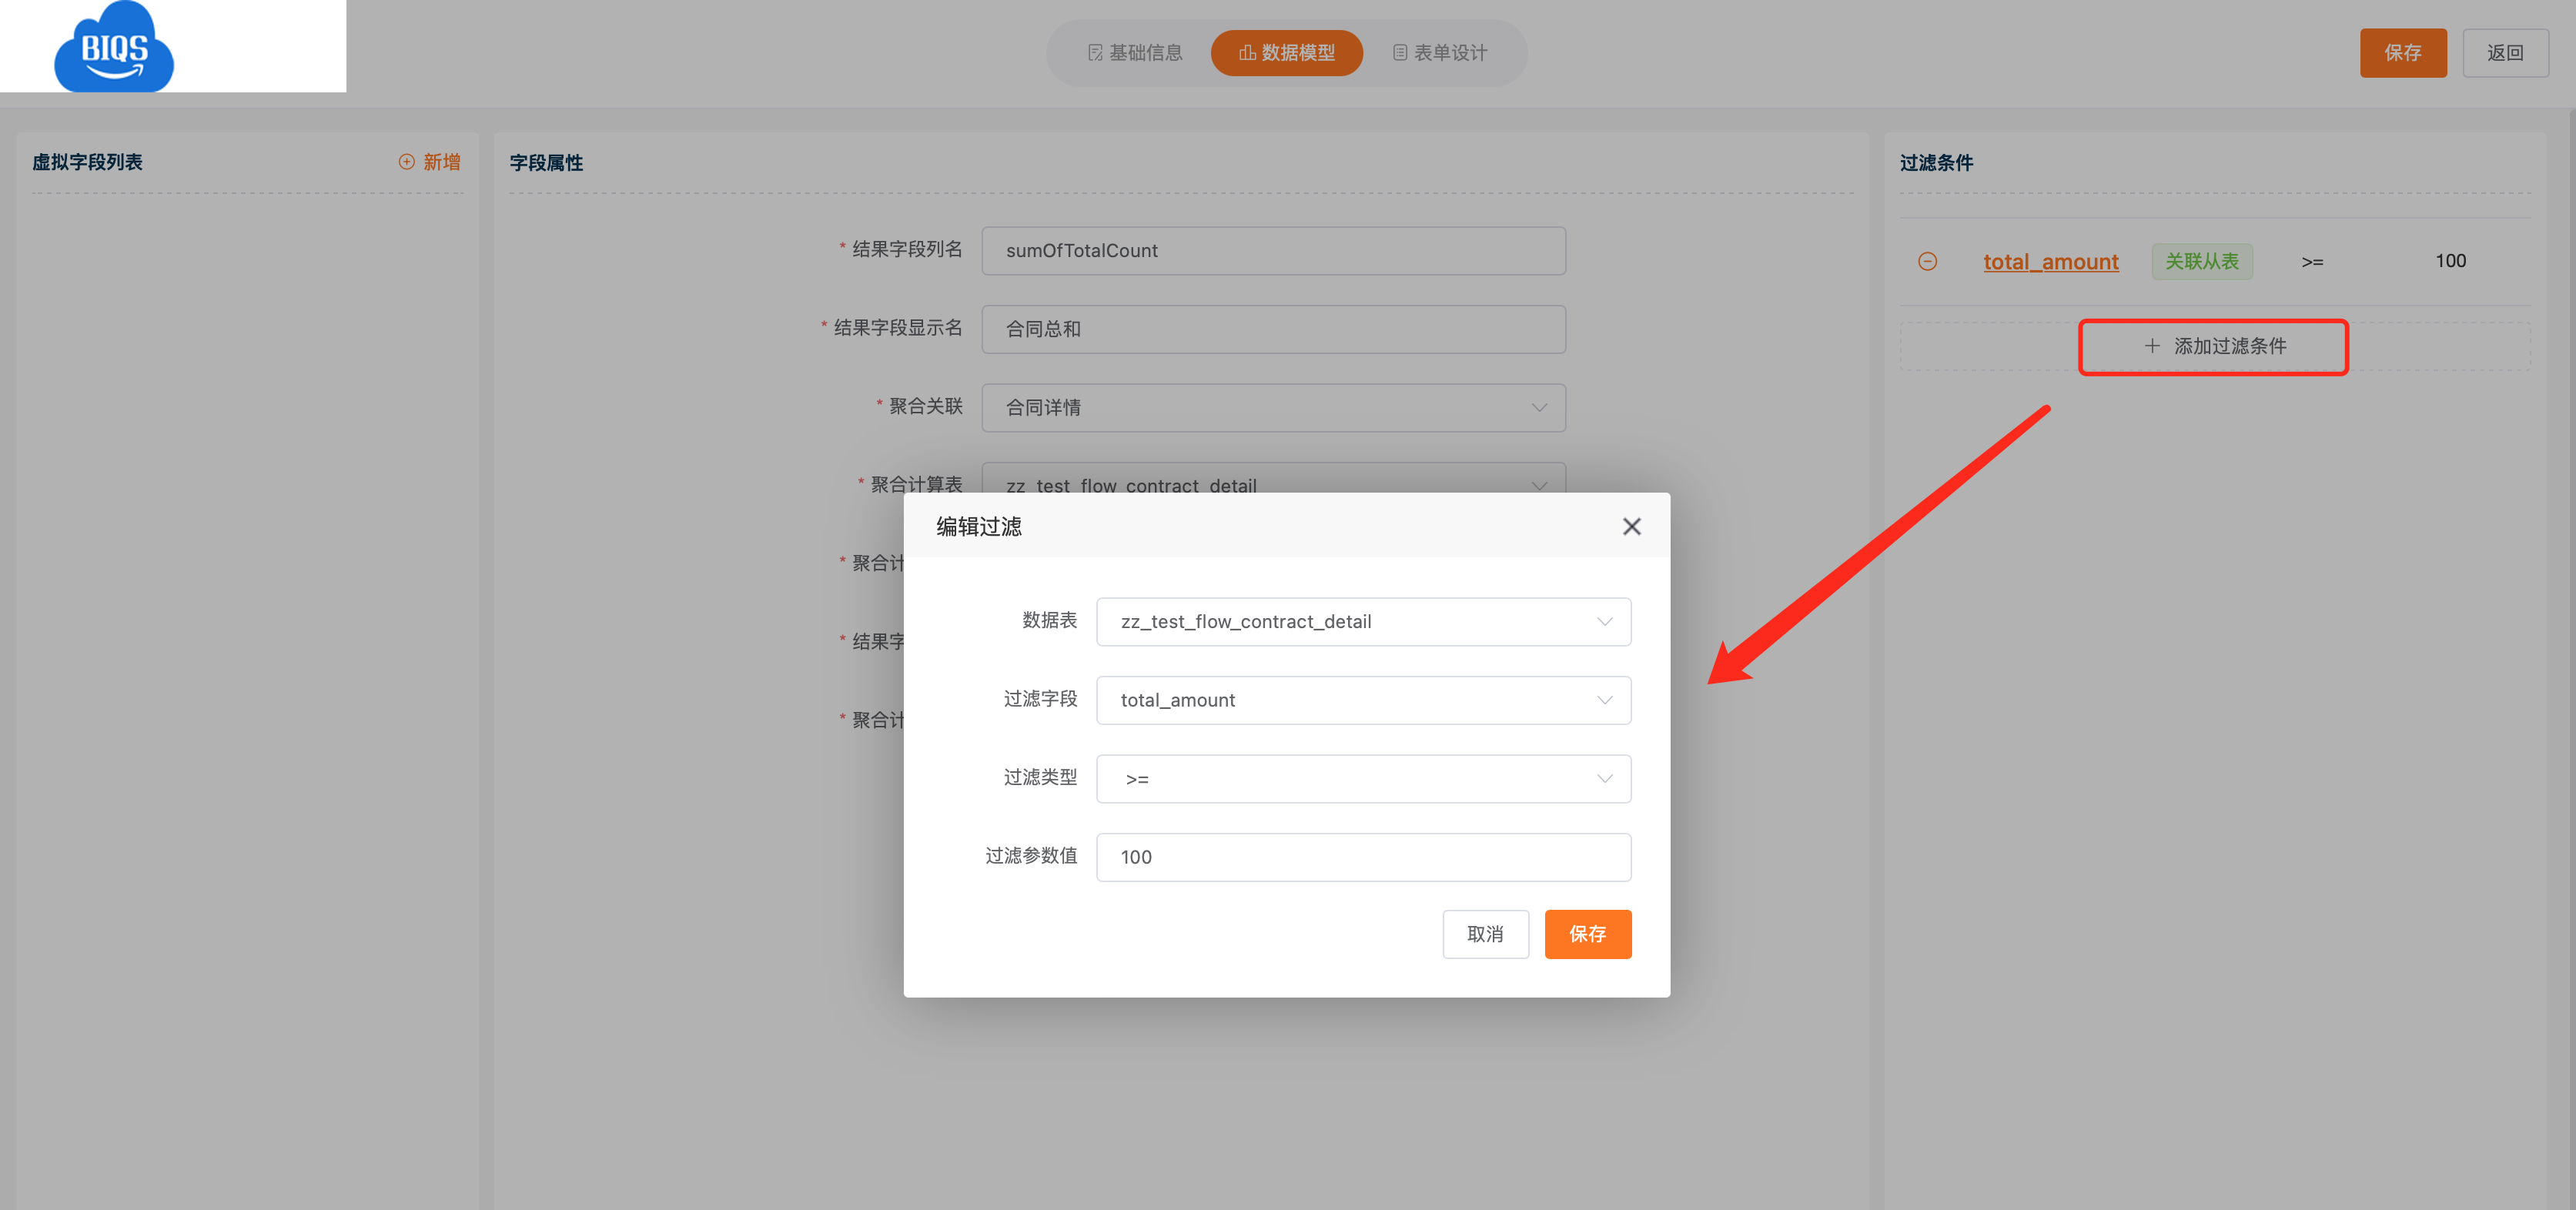The width and height of the screenshot is (2576, 1210).
Task: Click the 字段属性 panel header
Action: [546, 163]
